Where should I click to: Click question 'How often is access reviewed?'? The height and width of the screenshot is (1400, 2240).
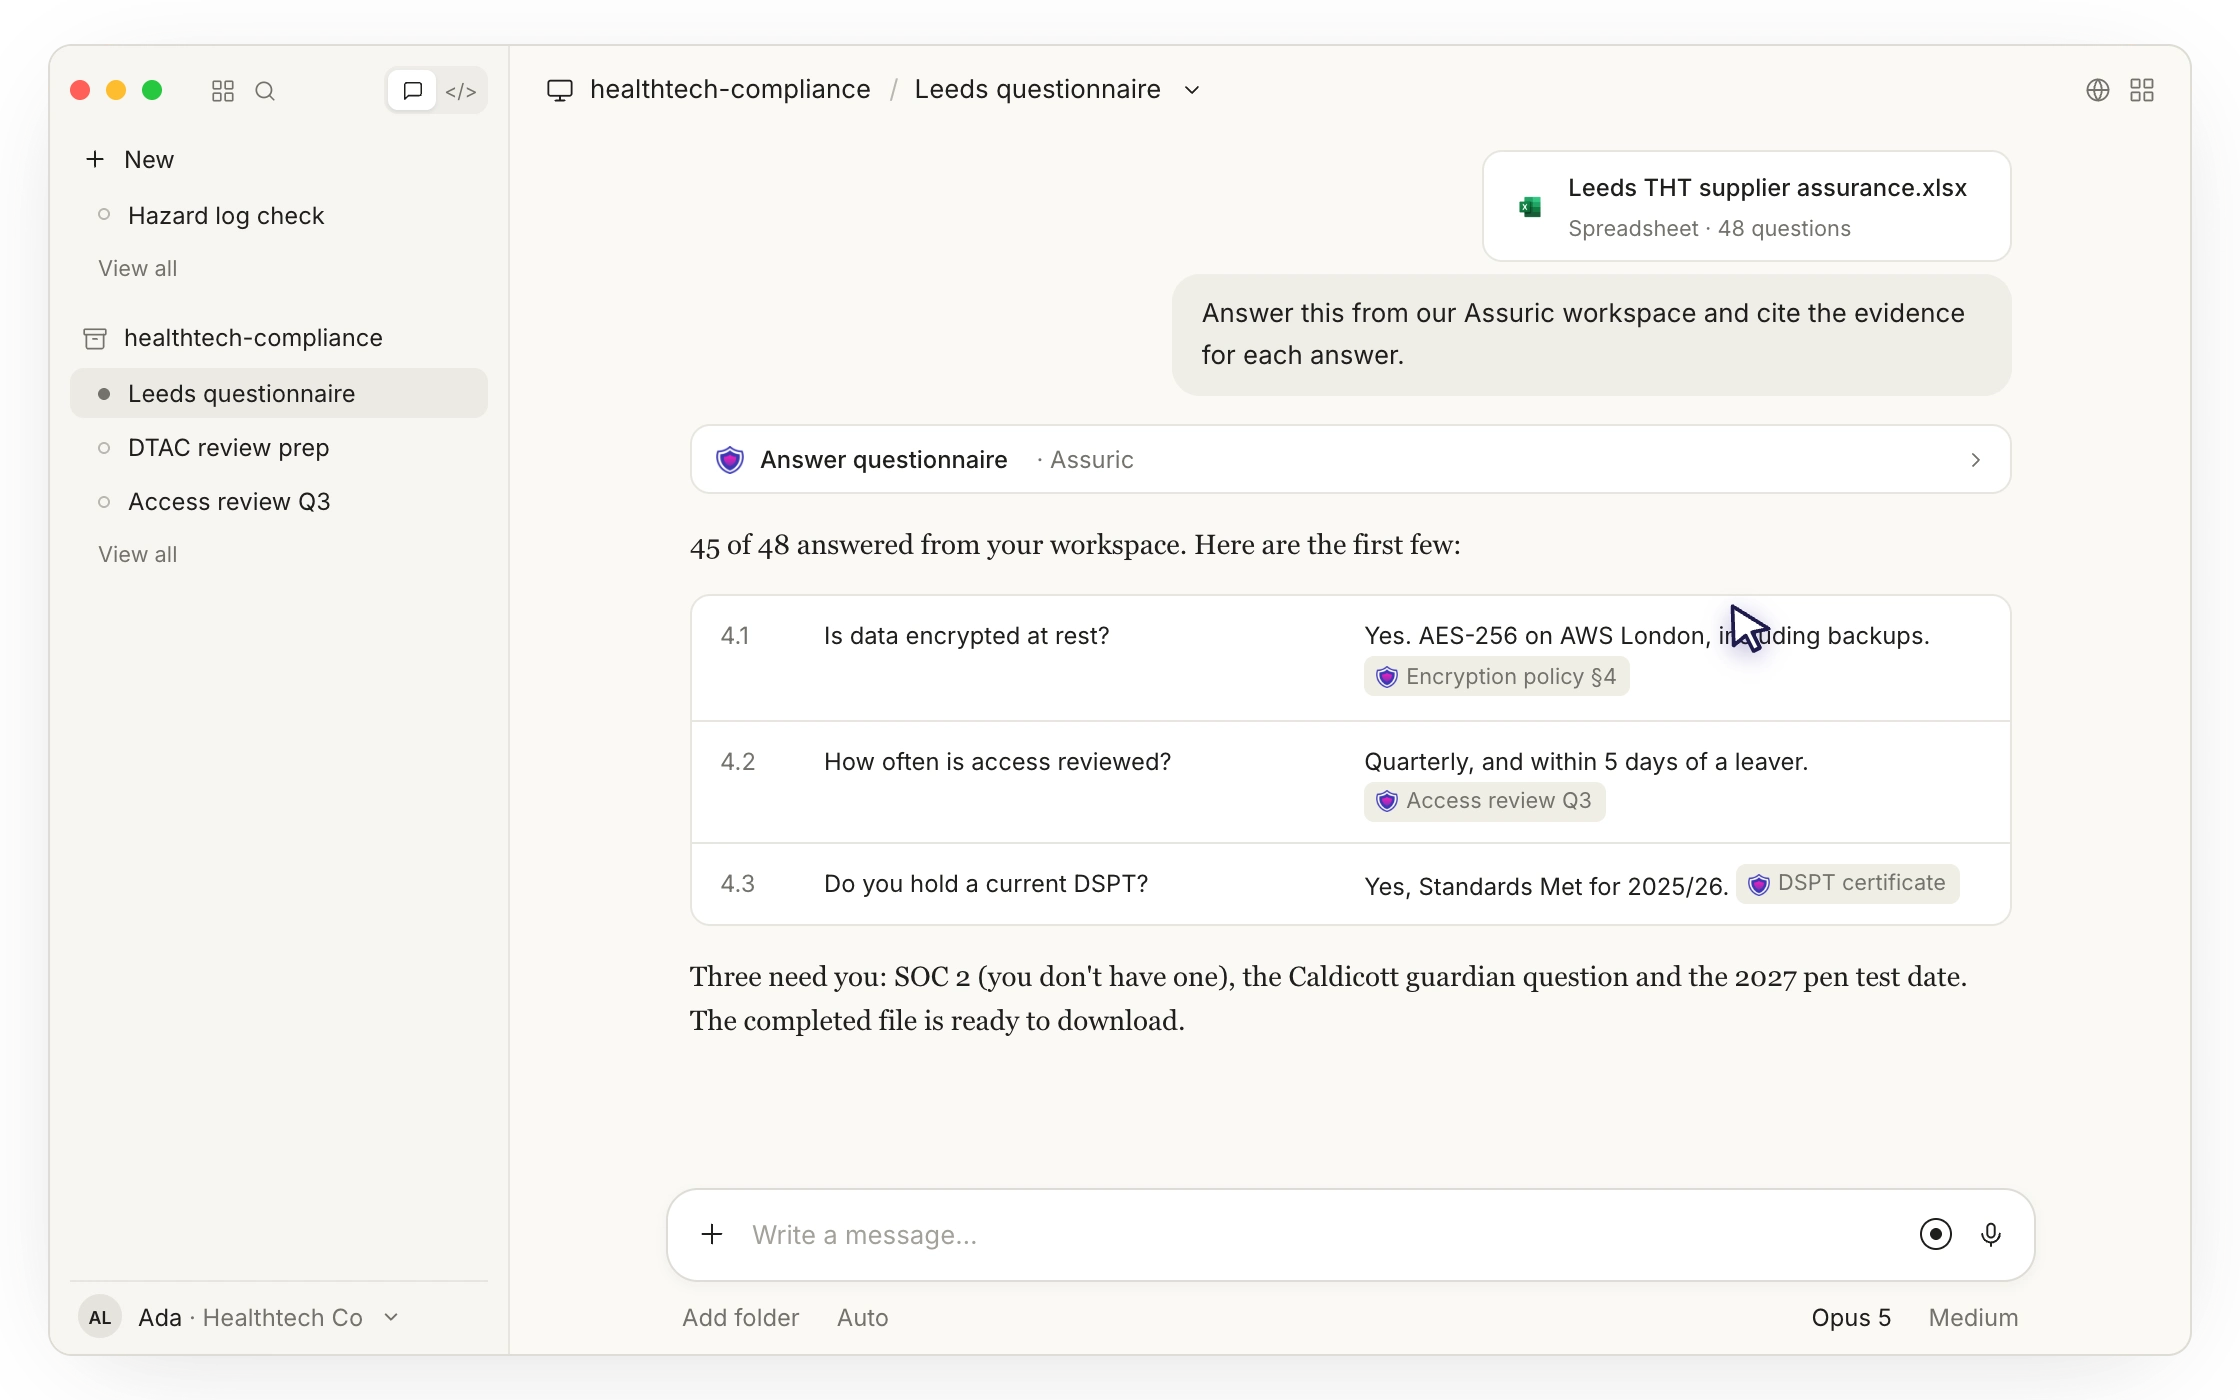click(997, 762)
